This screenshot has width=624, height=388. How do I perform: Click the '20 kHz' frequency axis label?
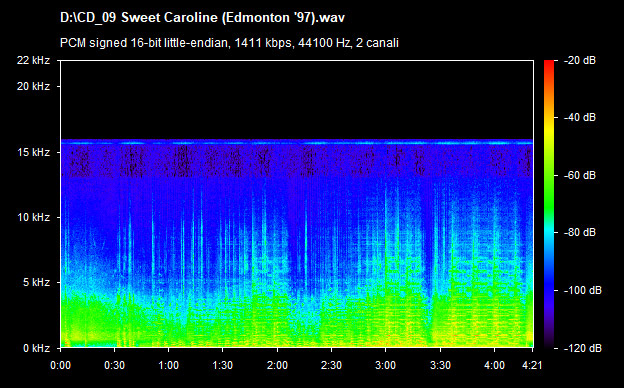pos(33,86)
